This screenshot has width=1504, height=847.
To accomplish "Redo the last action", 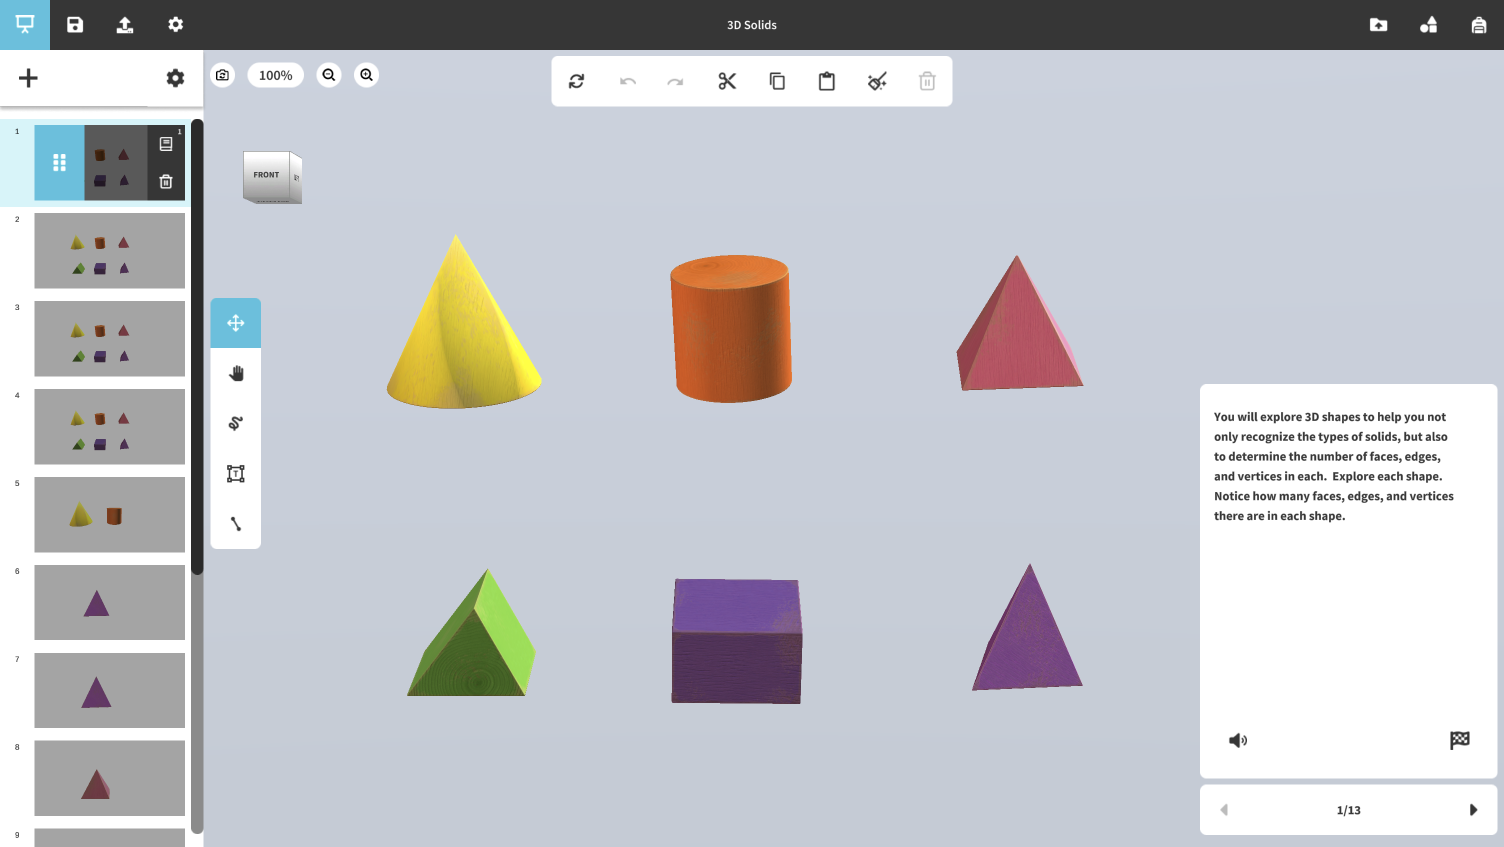I will click(676, 81).
